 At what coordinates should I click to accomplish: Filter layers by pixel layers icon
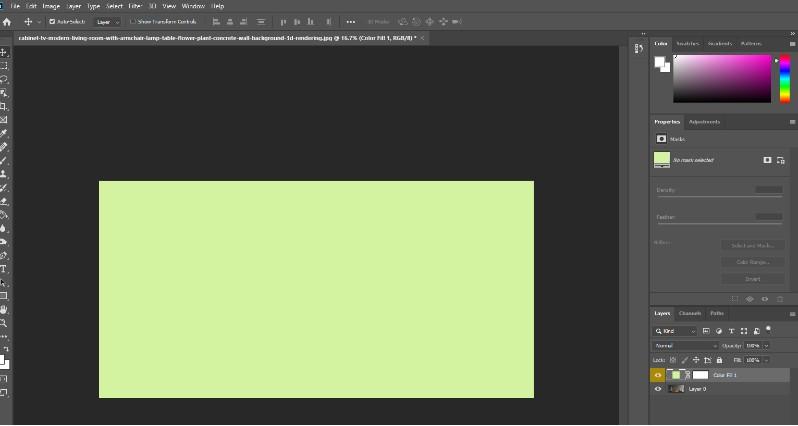pos(706,331)
